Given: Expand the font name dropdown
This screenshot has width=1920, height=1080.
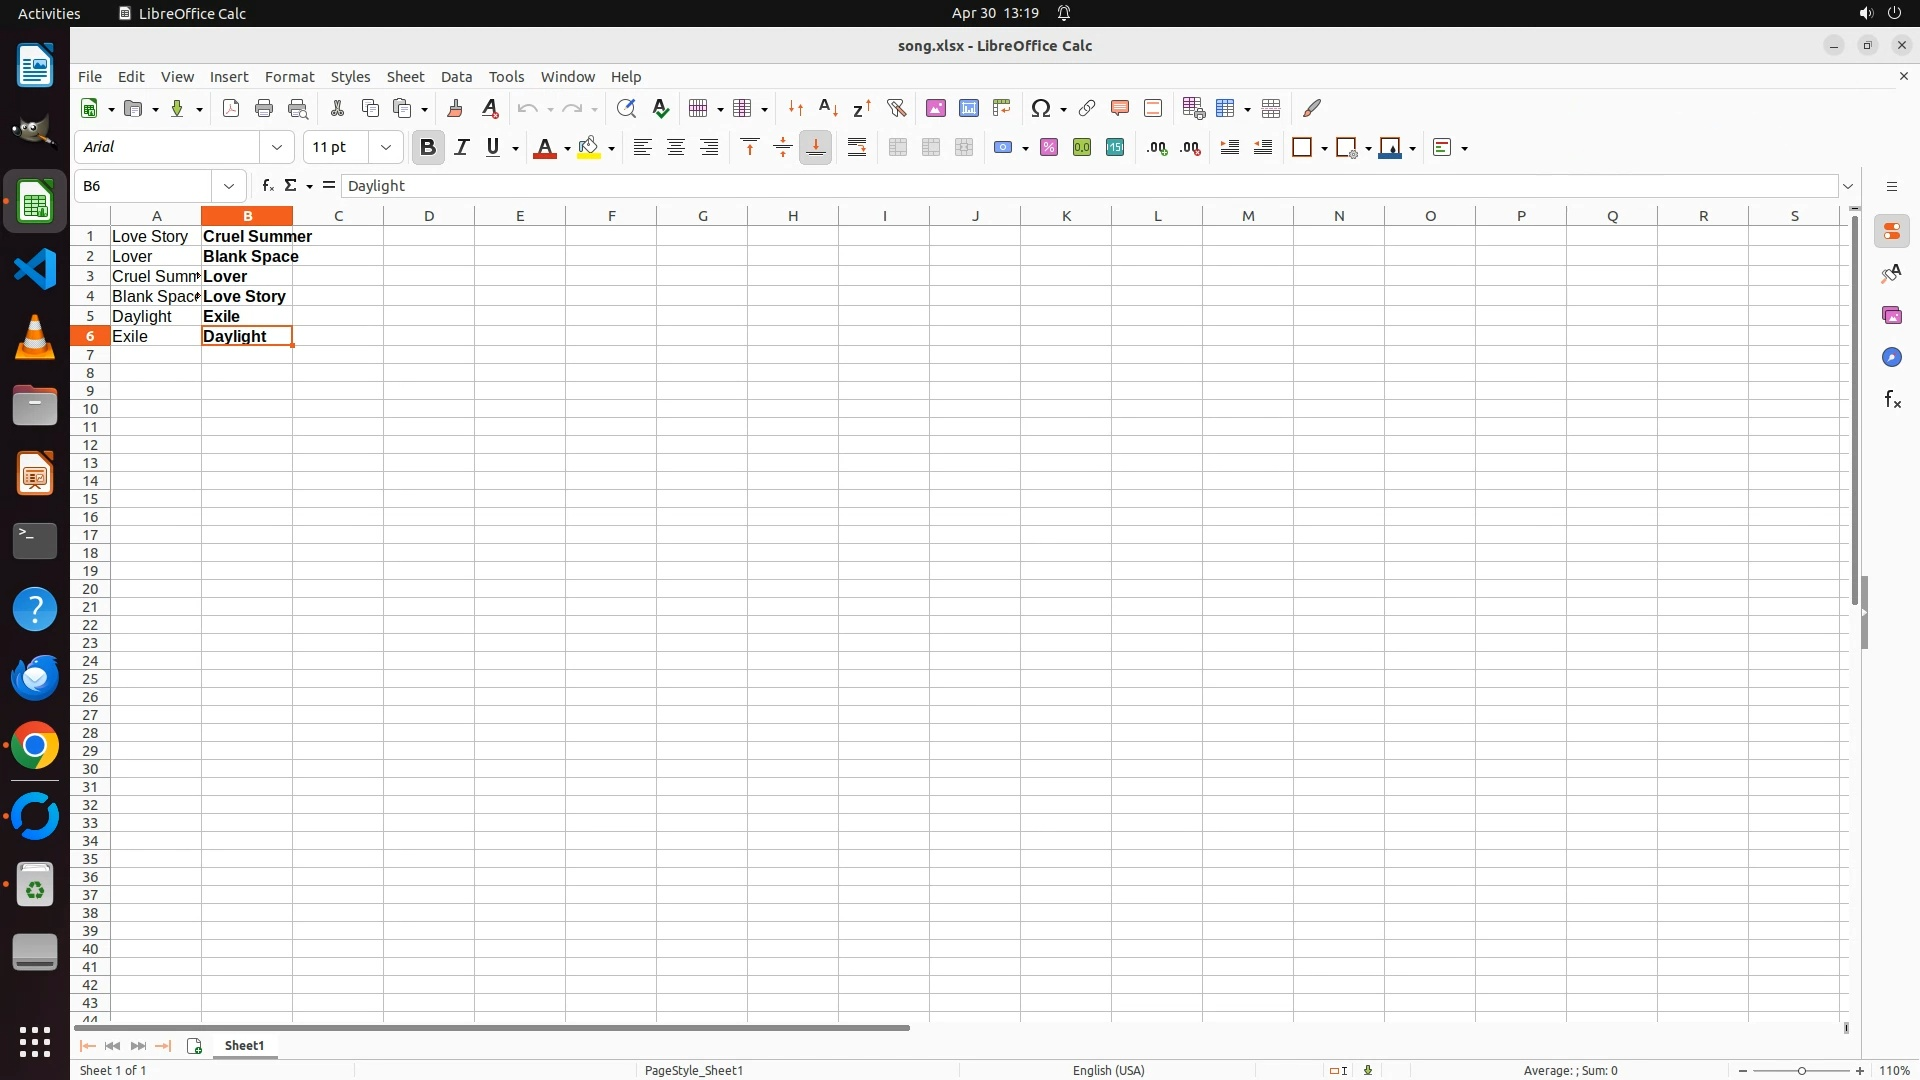Looking at the screenshot, I should [x=277, y=148].
